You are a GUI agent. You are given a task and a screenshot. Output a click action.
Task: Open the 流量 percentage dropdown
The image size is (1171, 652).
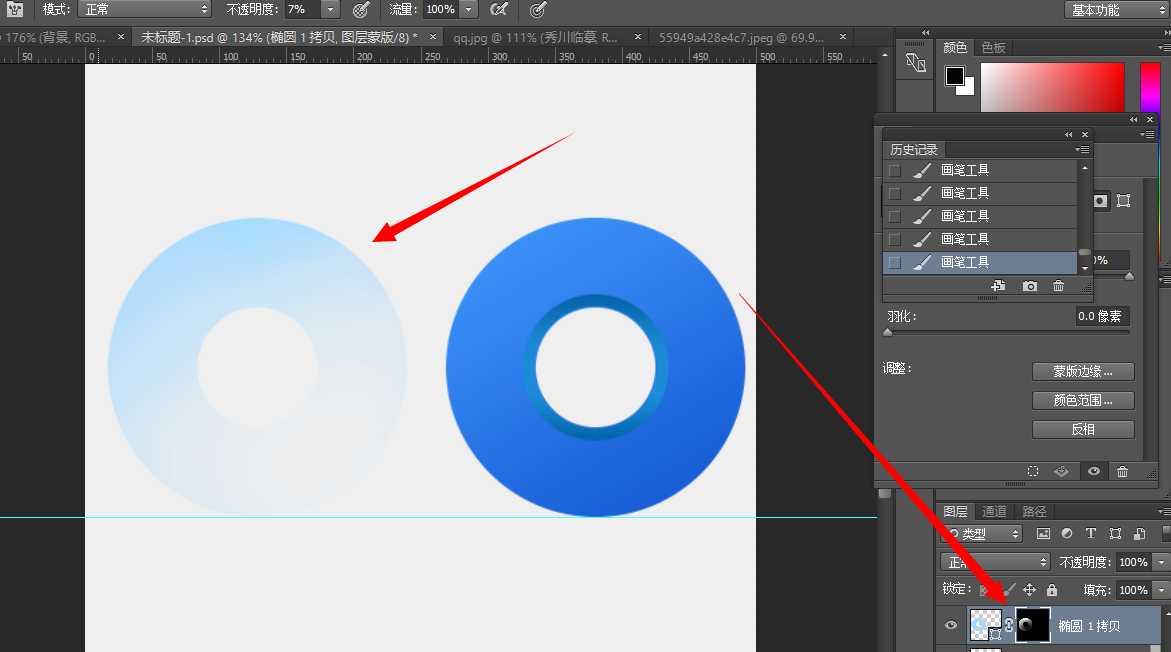[x=468, y=10]
